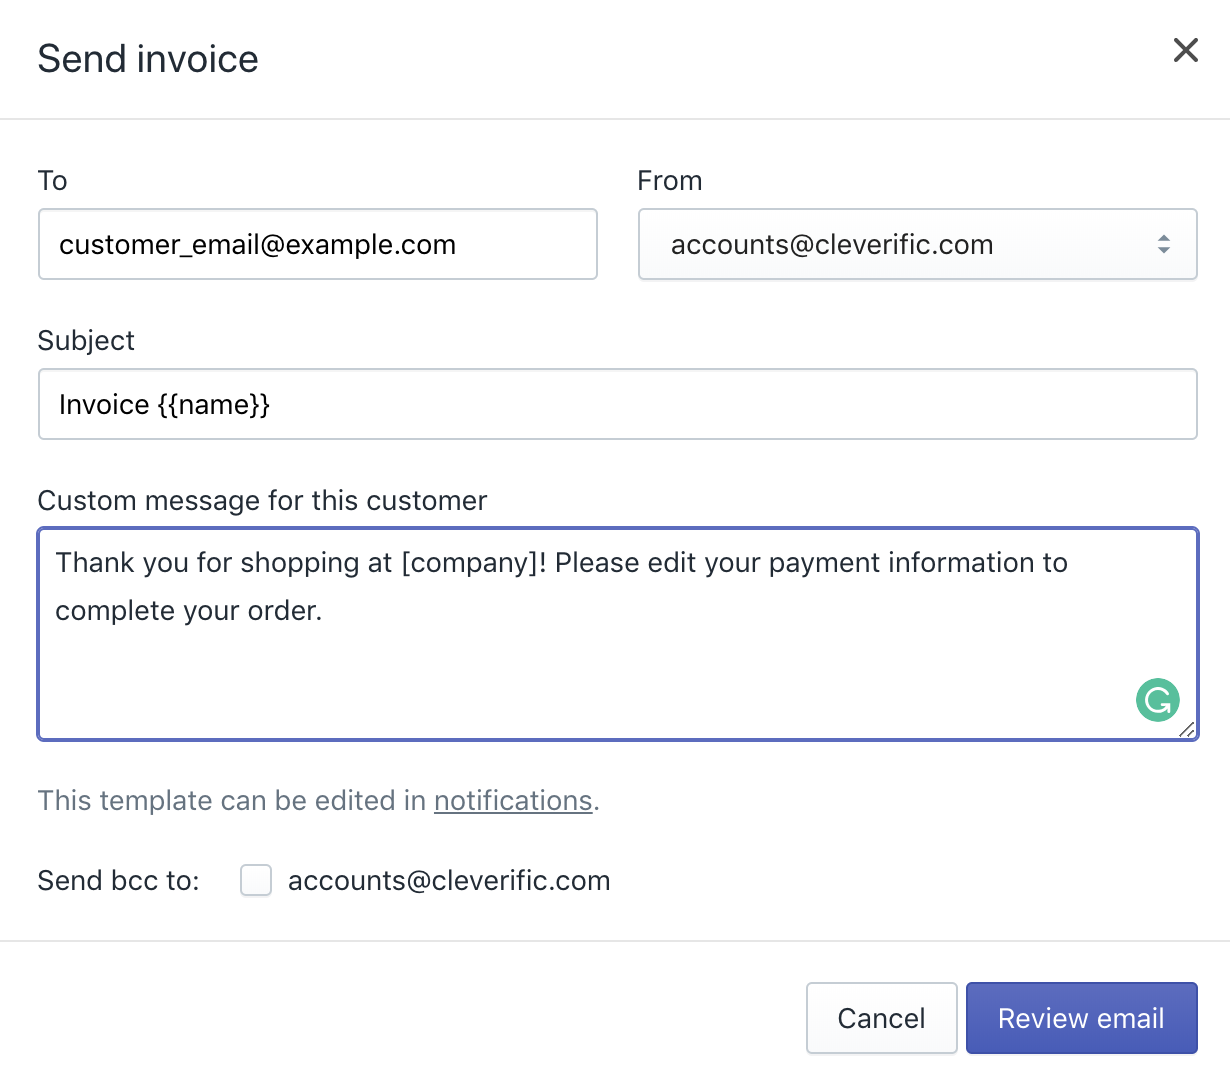Click inside the custom message textarea
Viewport: 1230px width, 1080px height.
tap(617, 634)
